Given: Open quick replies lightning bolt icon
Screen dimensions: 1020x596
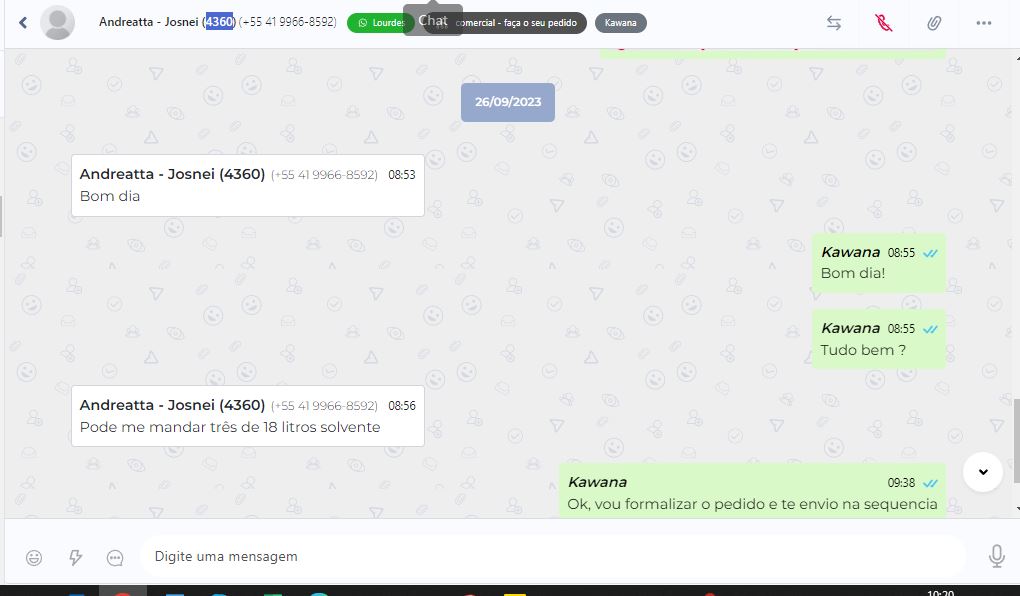Looking at the screenshot, I should (x=75, y=557).
